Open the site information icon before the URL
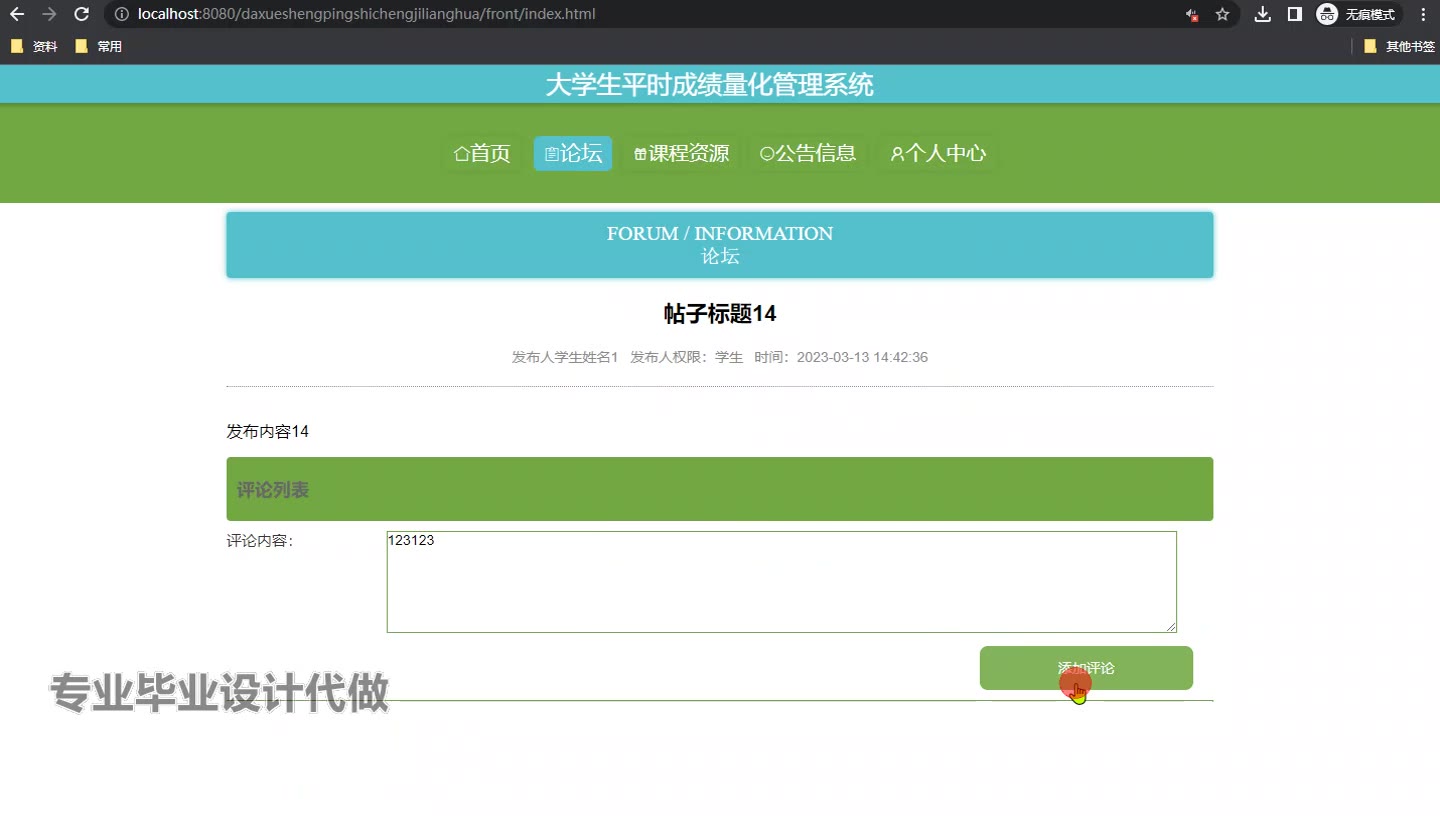The image size is (1440, 816). tap(121, 14)
